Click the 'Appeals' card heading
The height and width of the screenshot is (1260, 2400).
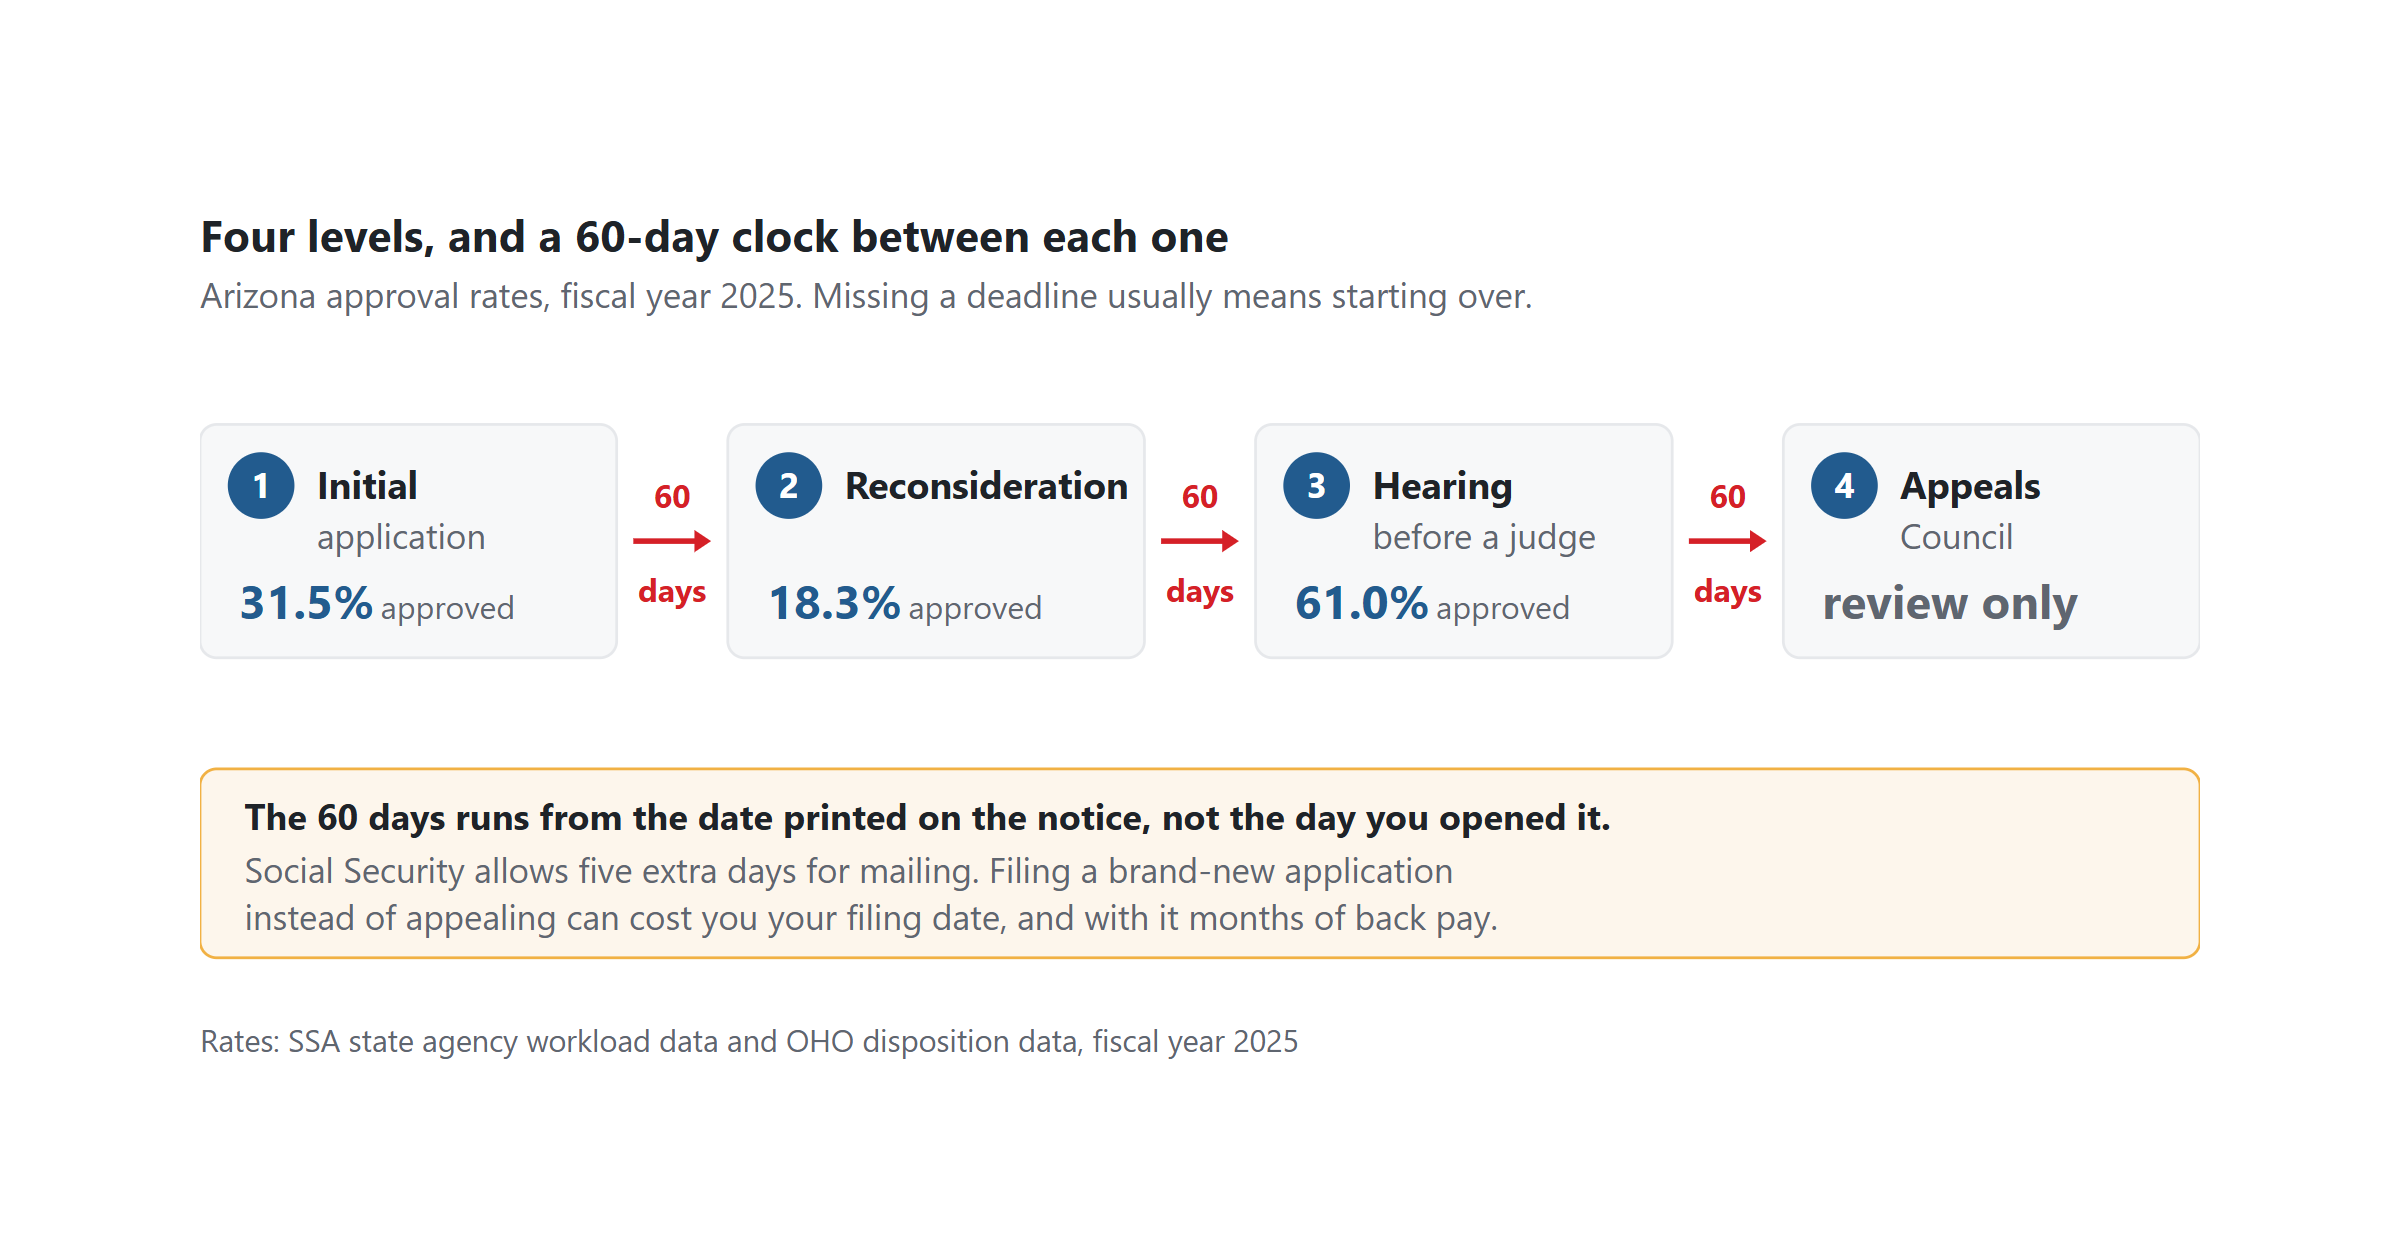coord(1970,487)
